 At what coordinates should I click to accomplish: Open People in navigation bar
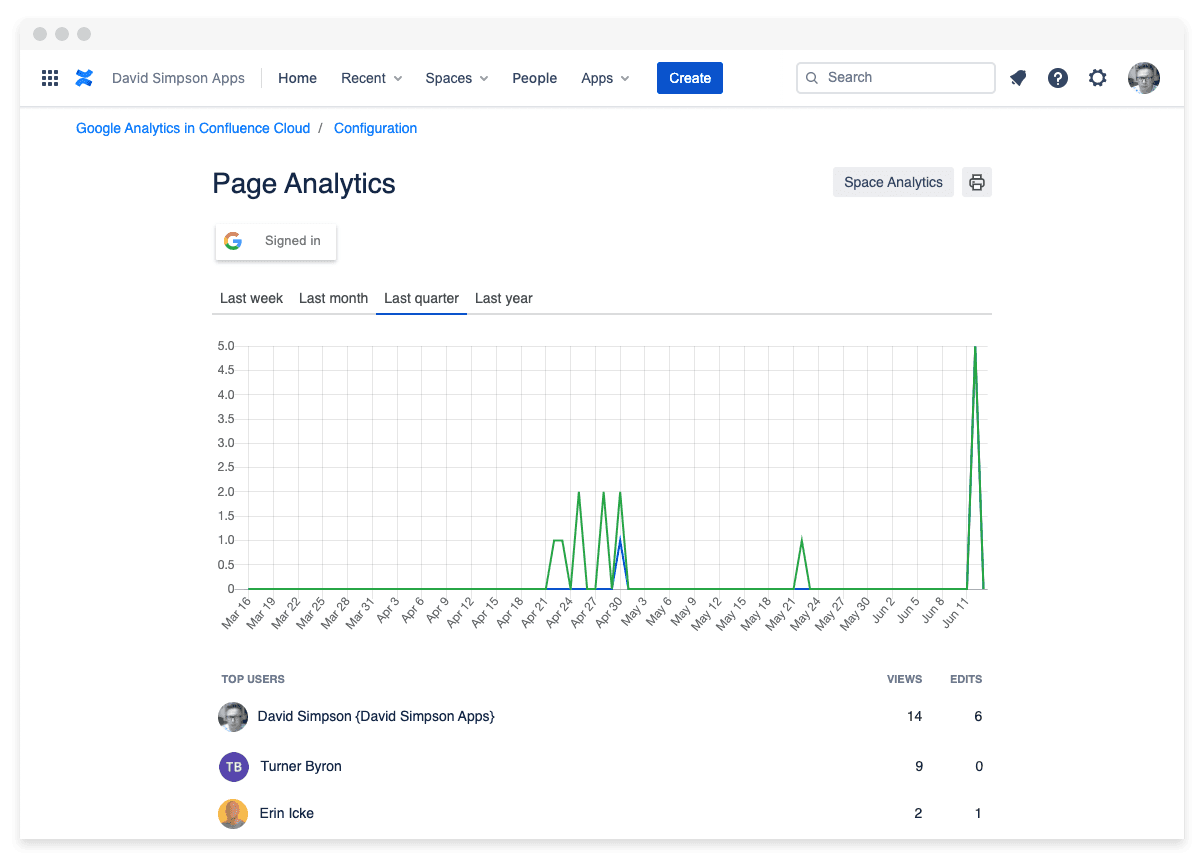coord(535,78)
